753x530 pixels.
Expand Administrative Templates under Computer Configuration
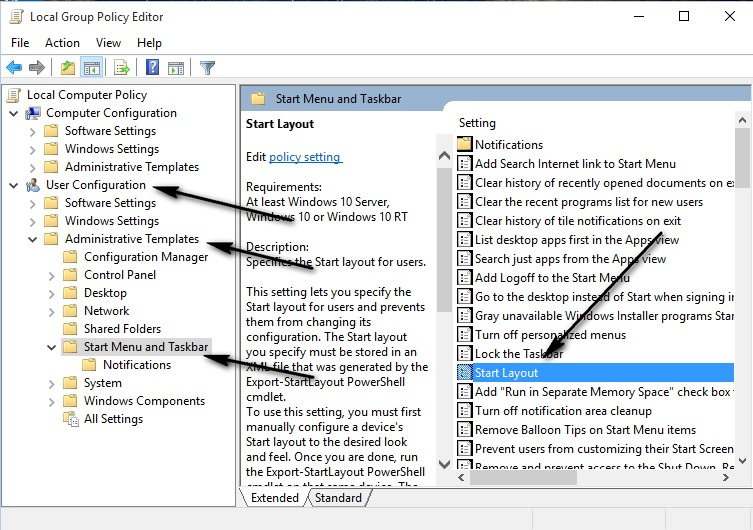tap(32, 168)
